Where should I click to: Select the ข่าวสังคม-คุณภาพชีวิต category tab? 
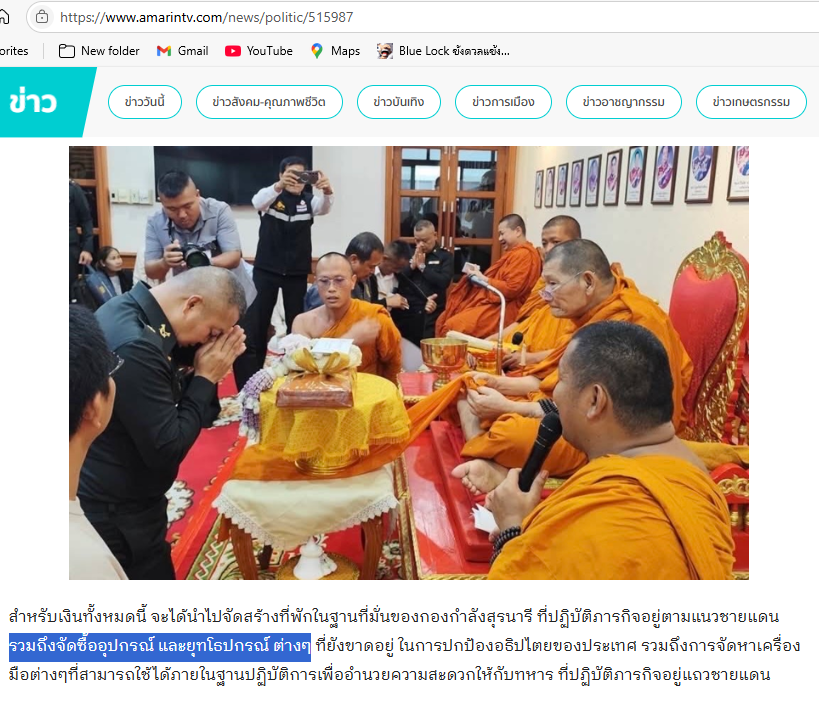point(269,102)
